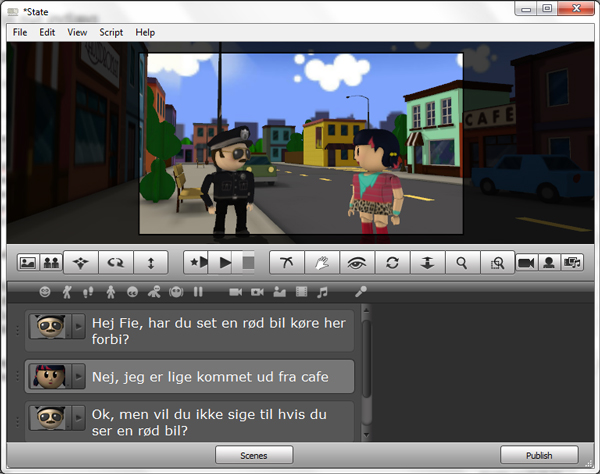The image size is (600, 474).
Task: Click the two-characters actors icon
Action: coord(51,263)
